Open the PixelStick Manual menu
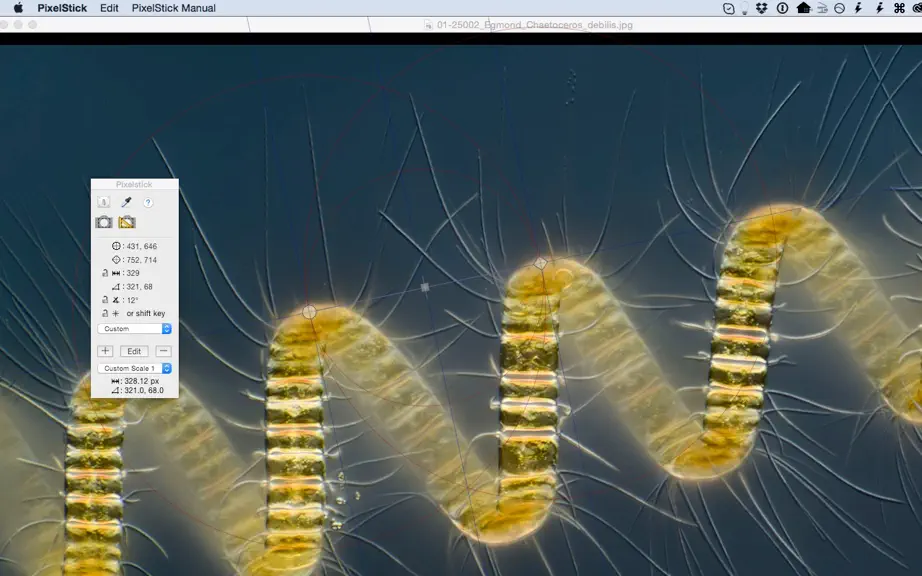922x576 pixels. click(173, 8)
